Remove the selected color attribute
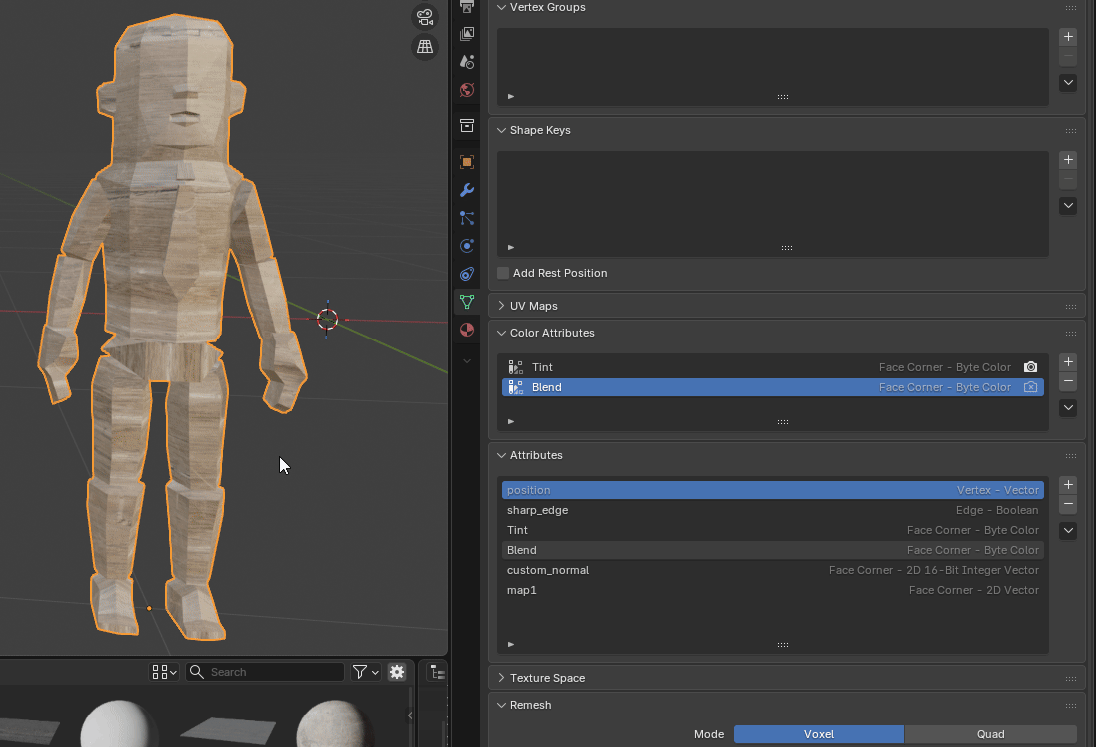The height and width of the screenshot is (747, 1096). point(1068,381)
